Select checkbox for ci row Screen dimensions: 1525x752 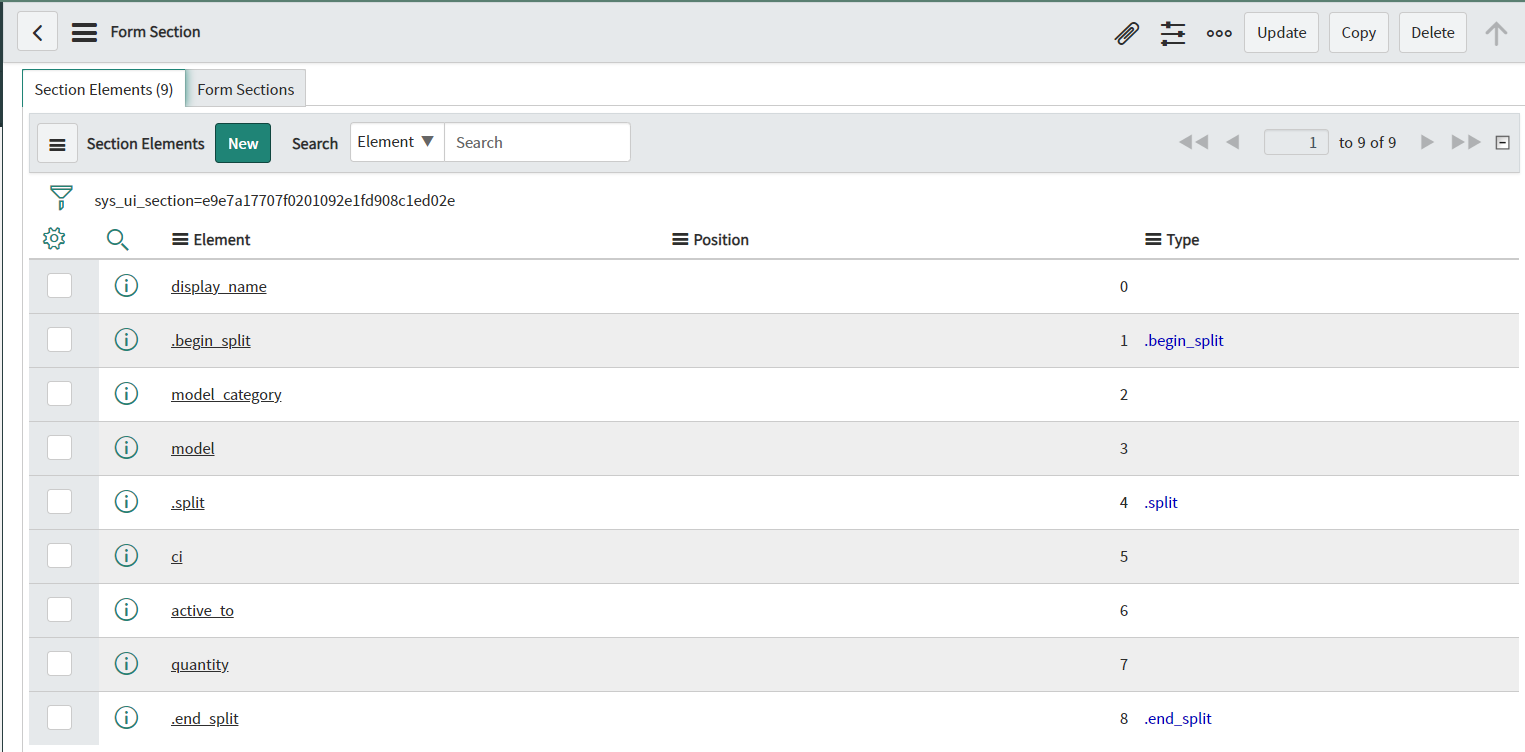point(59,556)
